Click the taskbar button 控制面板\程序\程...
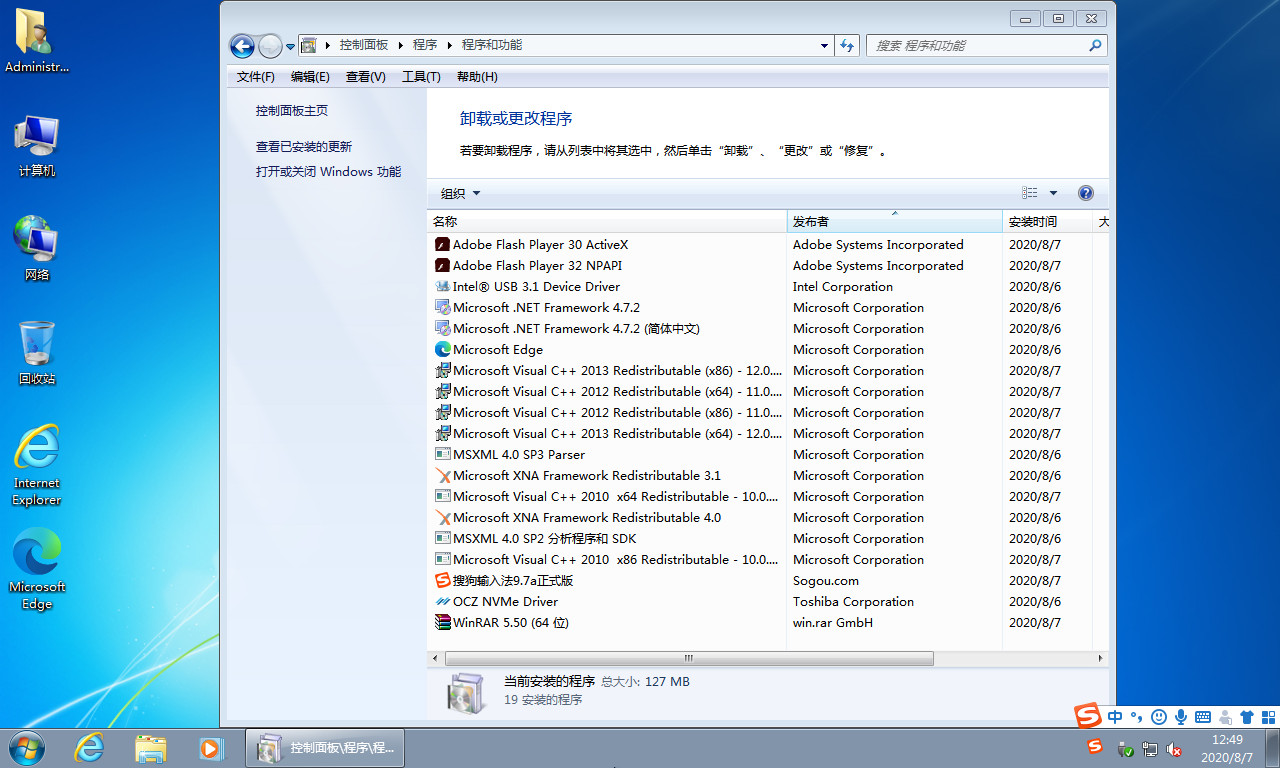 point(327,748)
